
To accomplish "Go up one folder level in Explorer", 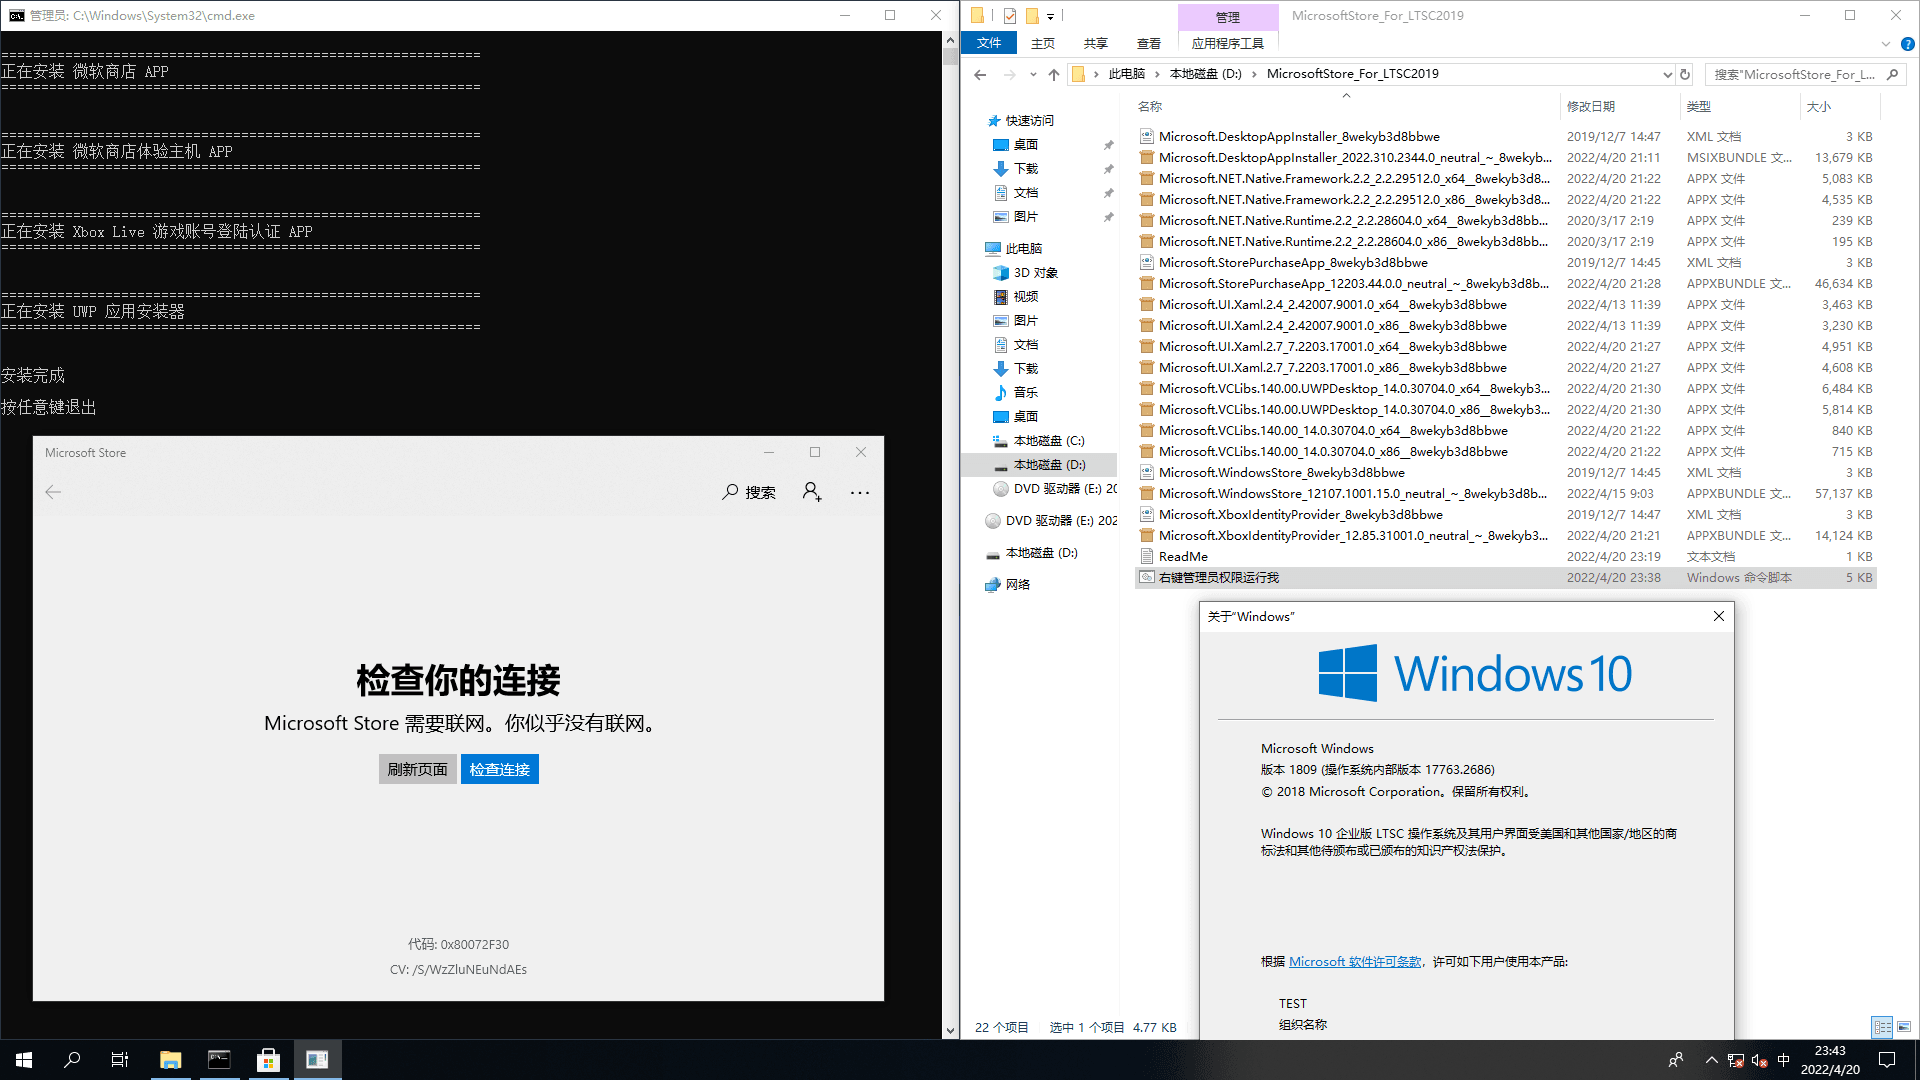I will coord(1054,74).
